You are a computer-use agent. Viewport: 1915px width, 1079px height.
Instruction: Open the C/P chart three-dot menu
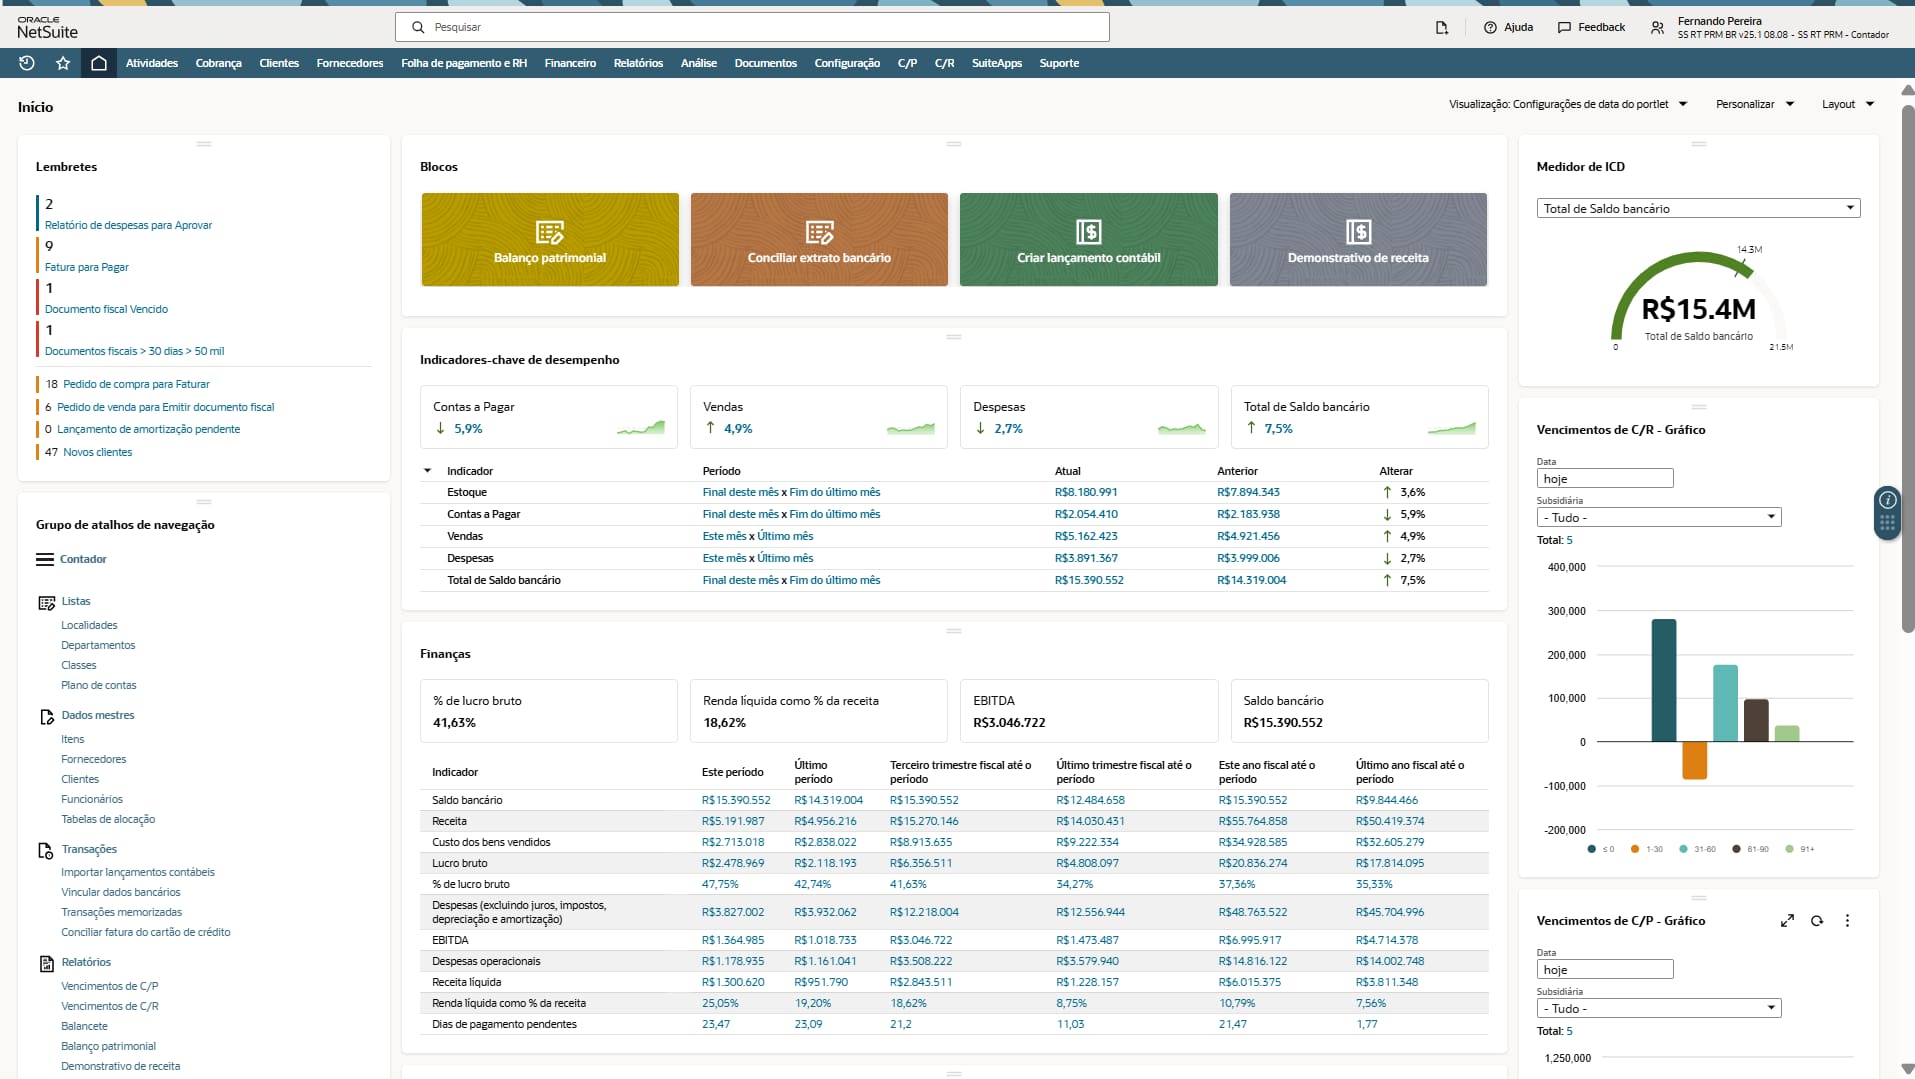1847,921
